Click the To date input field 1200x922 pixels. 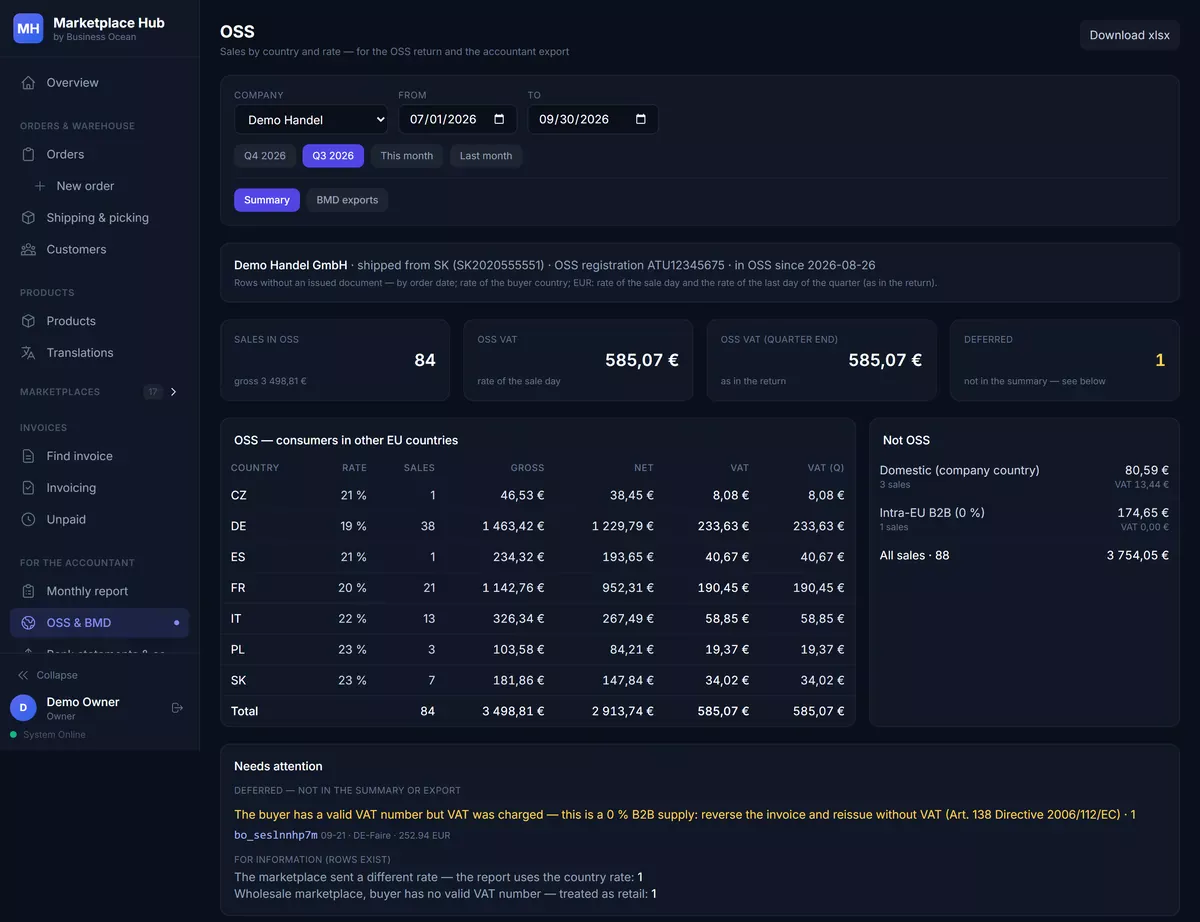click(593, 120)
